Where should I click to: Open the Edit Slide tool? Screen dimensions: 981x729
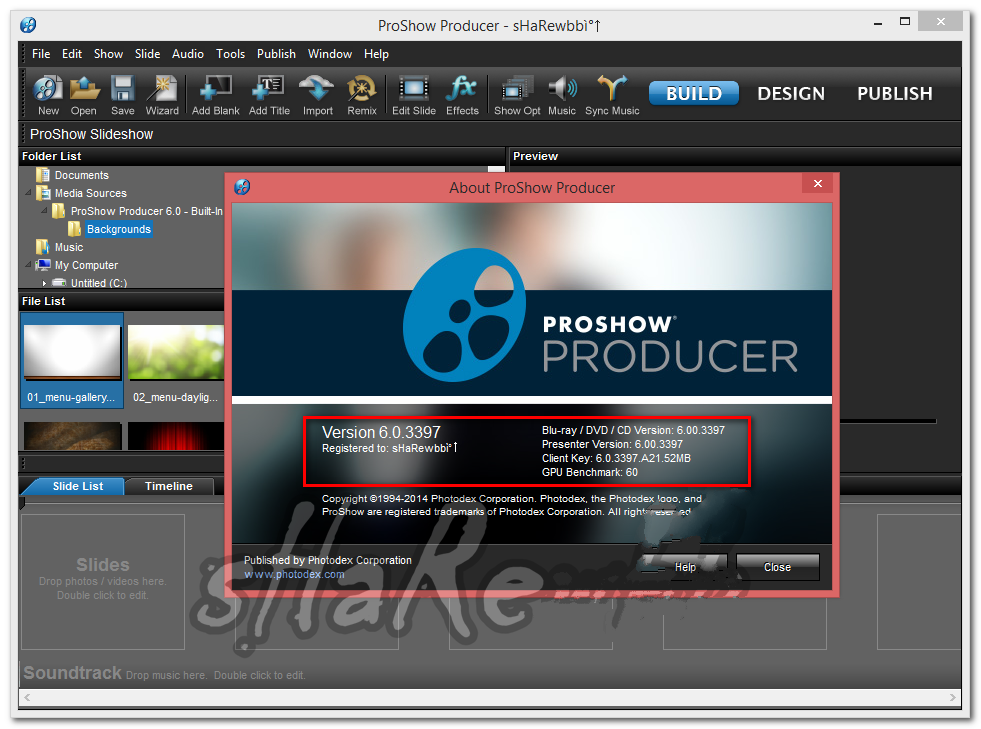click(x=414, y=95)
